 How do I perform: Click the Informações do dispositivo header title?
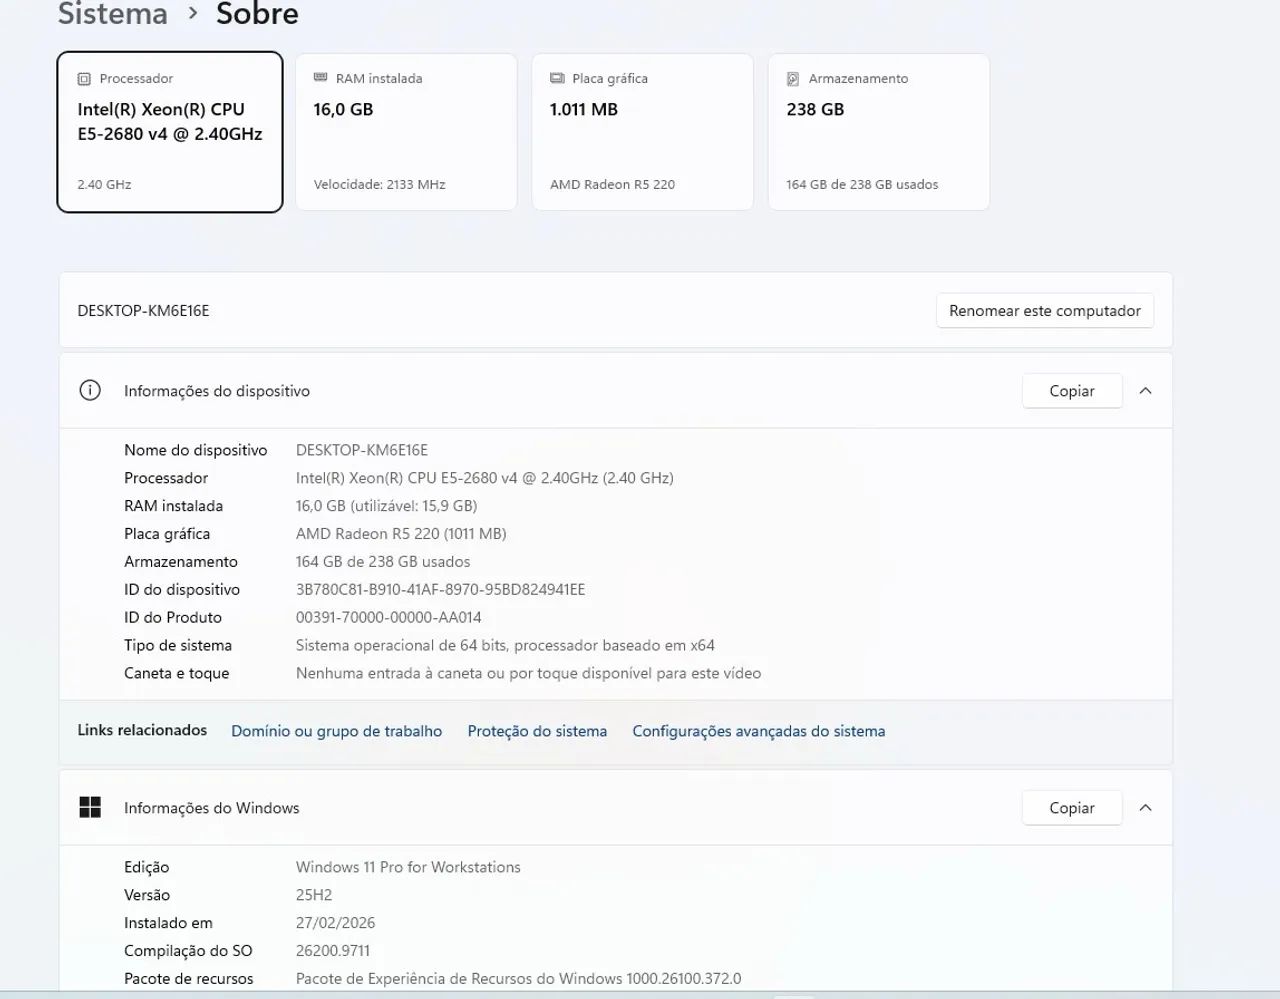pos(217,391)
